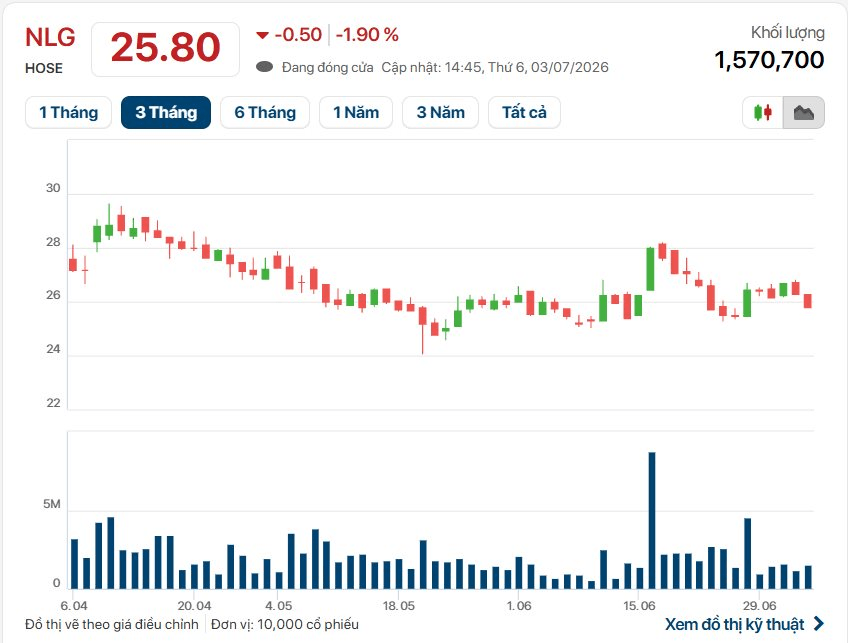
Task: Click the 1,570,700 volume figure
Action: click(x=769, y=59)
